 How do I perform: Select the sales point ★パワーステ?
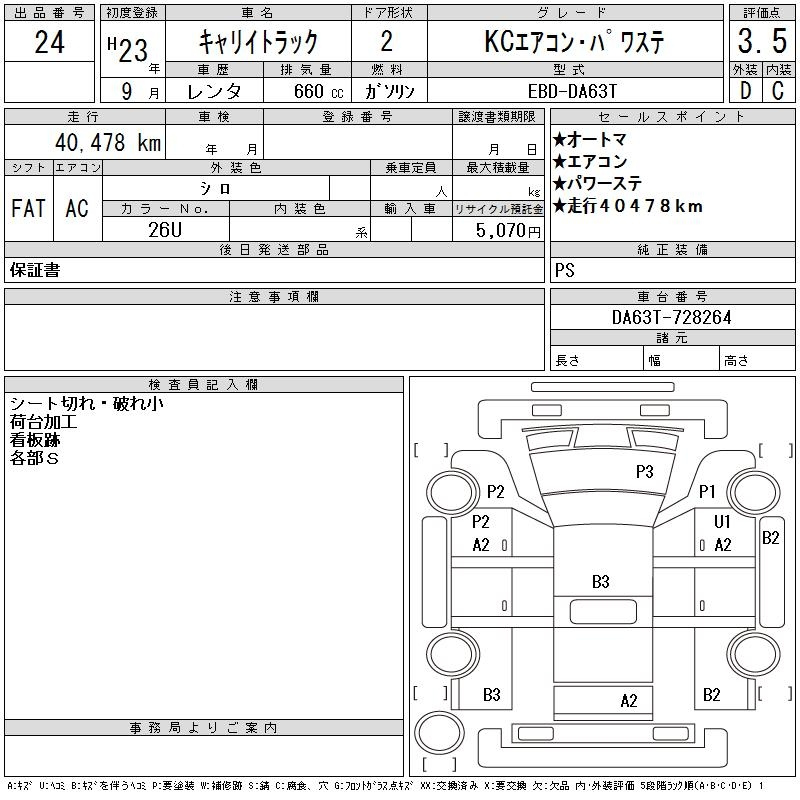coord(597,183)
